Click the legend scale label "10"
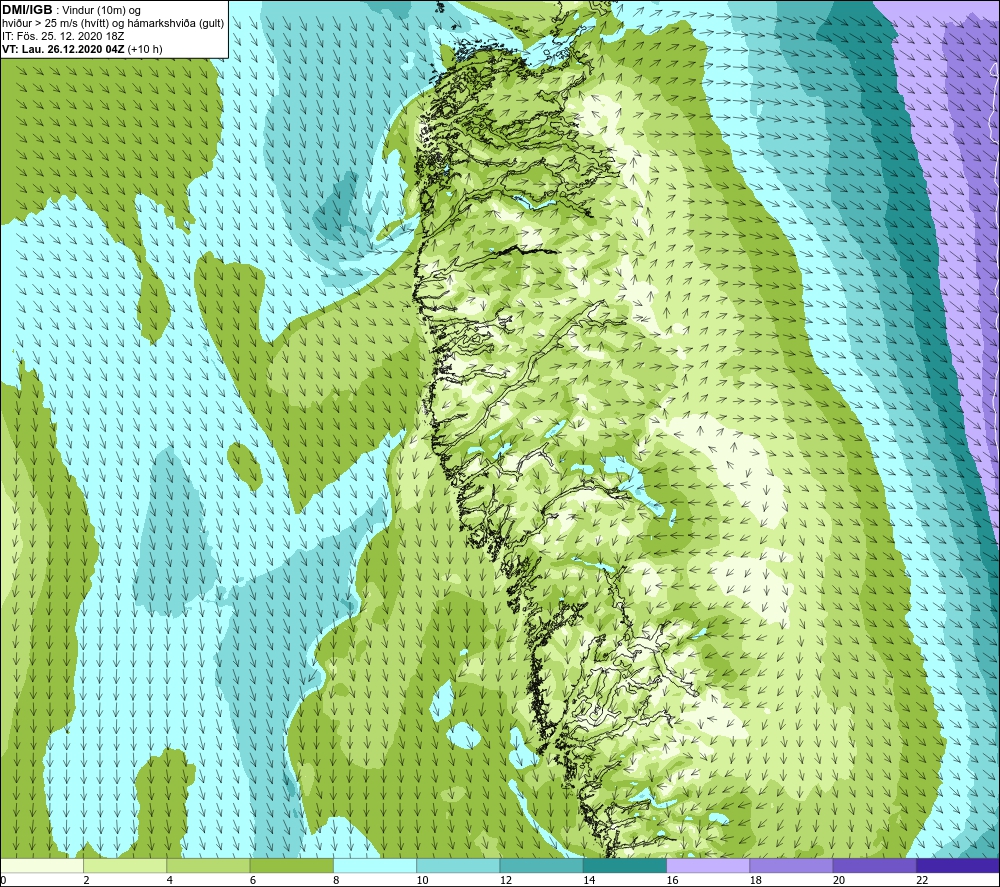 pos(423,881)
